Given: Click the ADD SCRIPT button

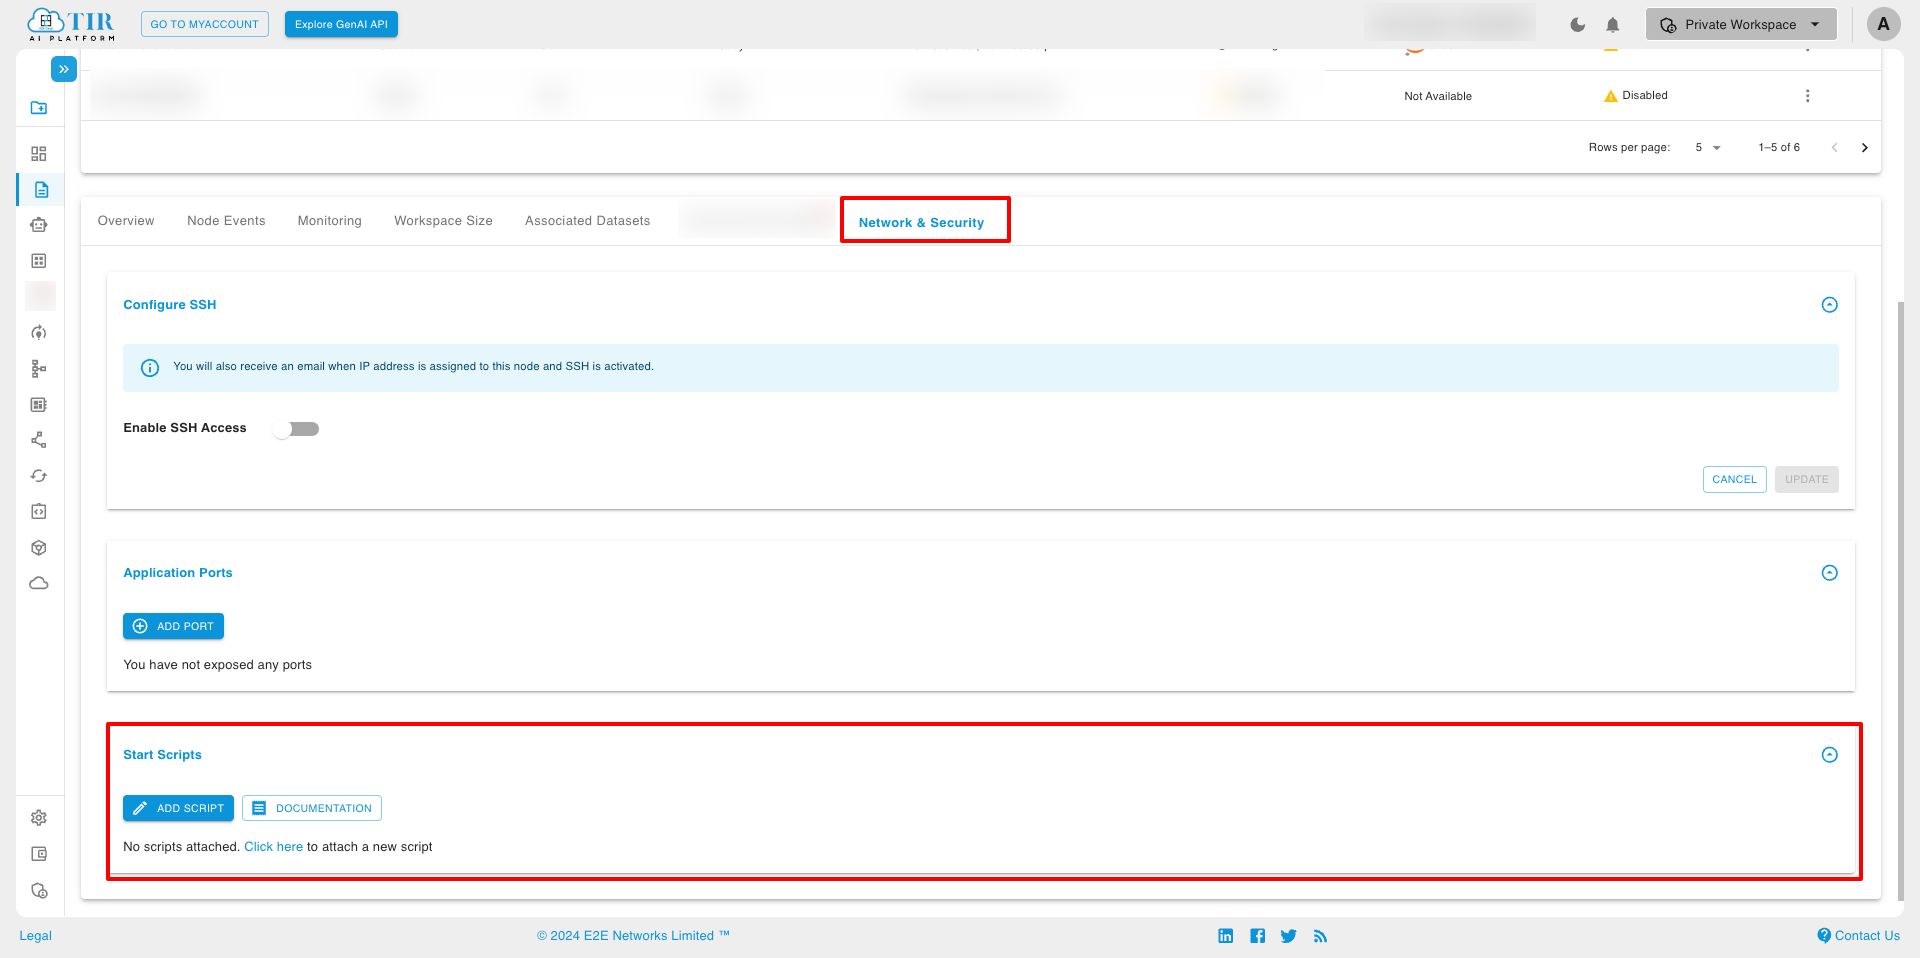Looking at the screenshot, I should (x=178, y=808).
